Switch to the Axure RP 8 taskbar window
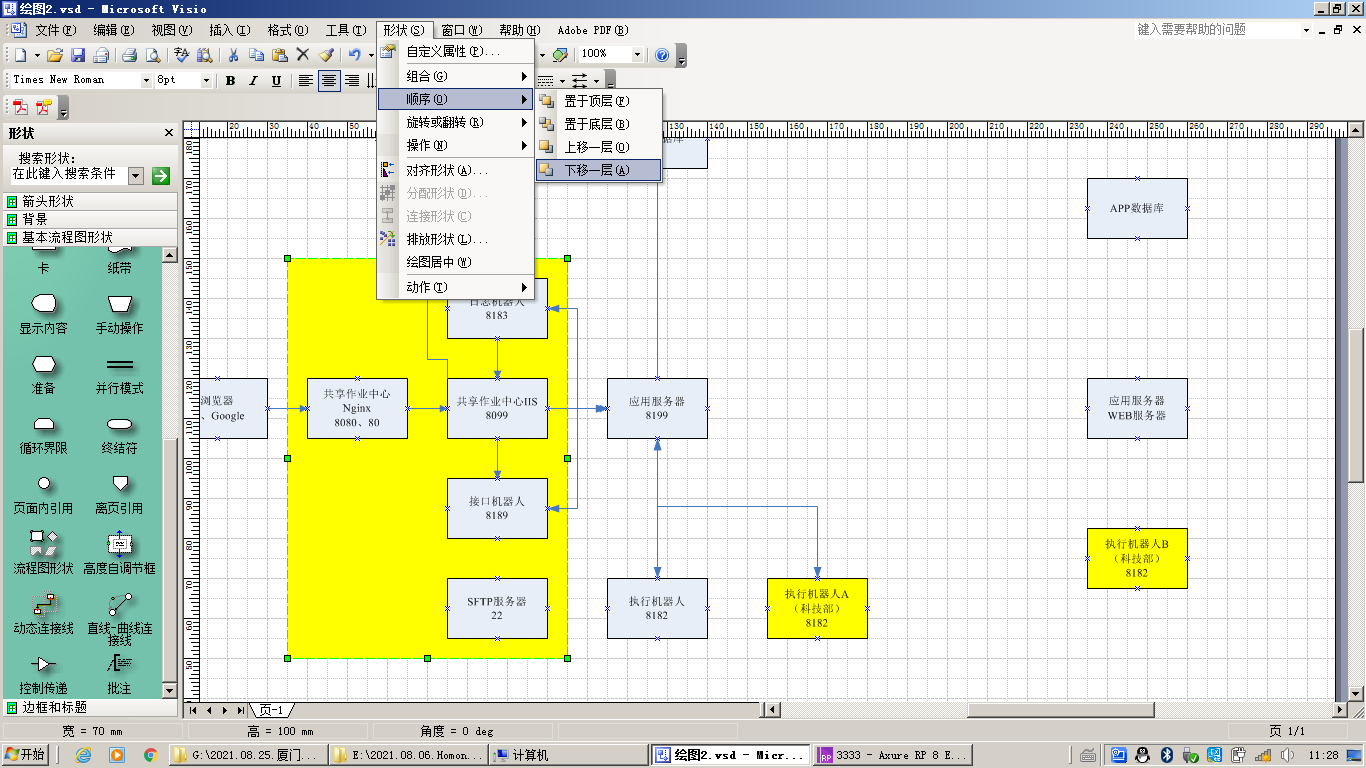1366x768 pixels. coord(893,755)
